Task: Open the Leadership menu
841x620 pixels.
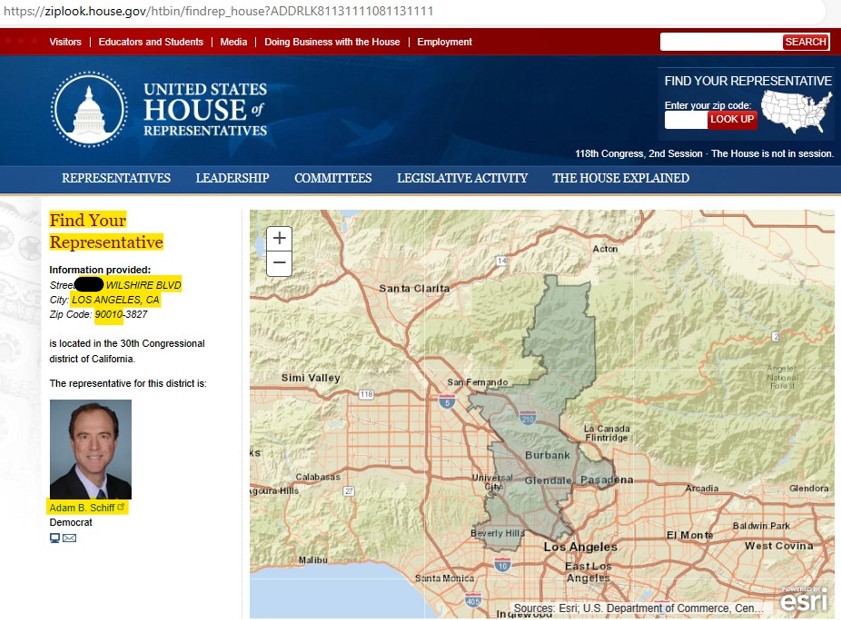Action: tap(232, 178)
